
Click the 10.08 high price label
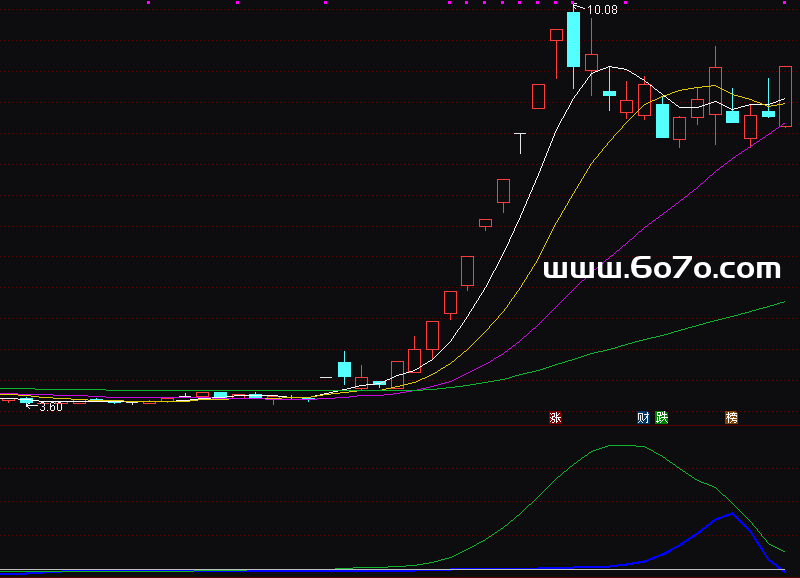[x=602, y=11]
